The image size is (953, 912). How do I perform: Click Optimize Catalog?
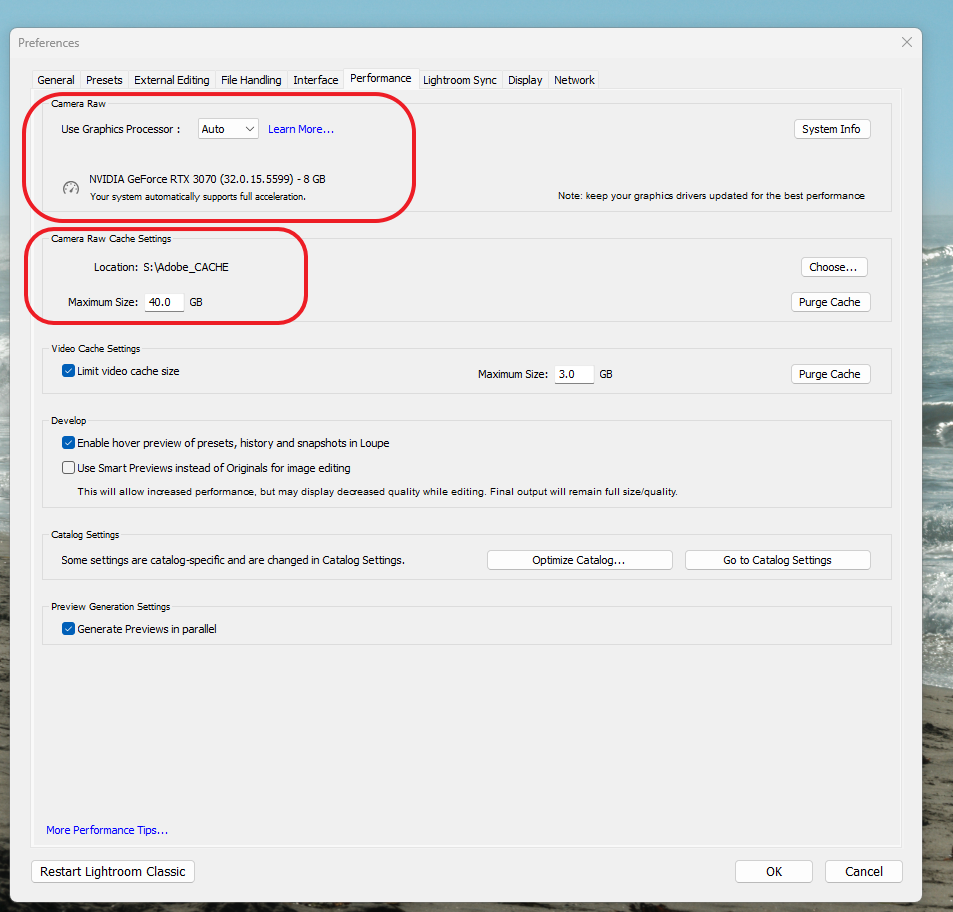579,559
